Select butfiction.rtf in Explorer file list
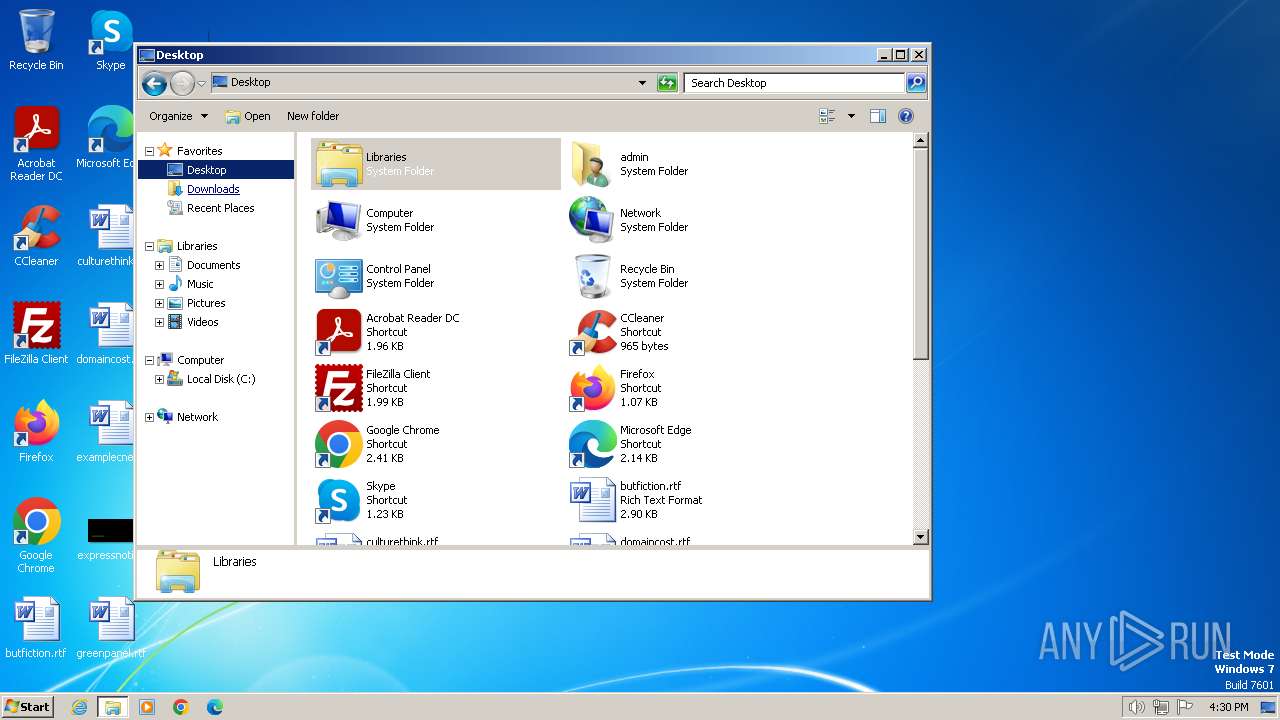This screenshot has width=1280, height=720. pos(592,500)
